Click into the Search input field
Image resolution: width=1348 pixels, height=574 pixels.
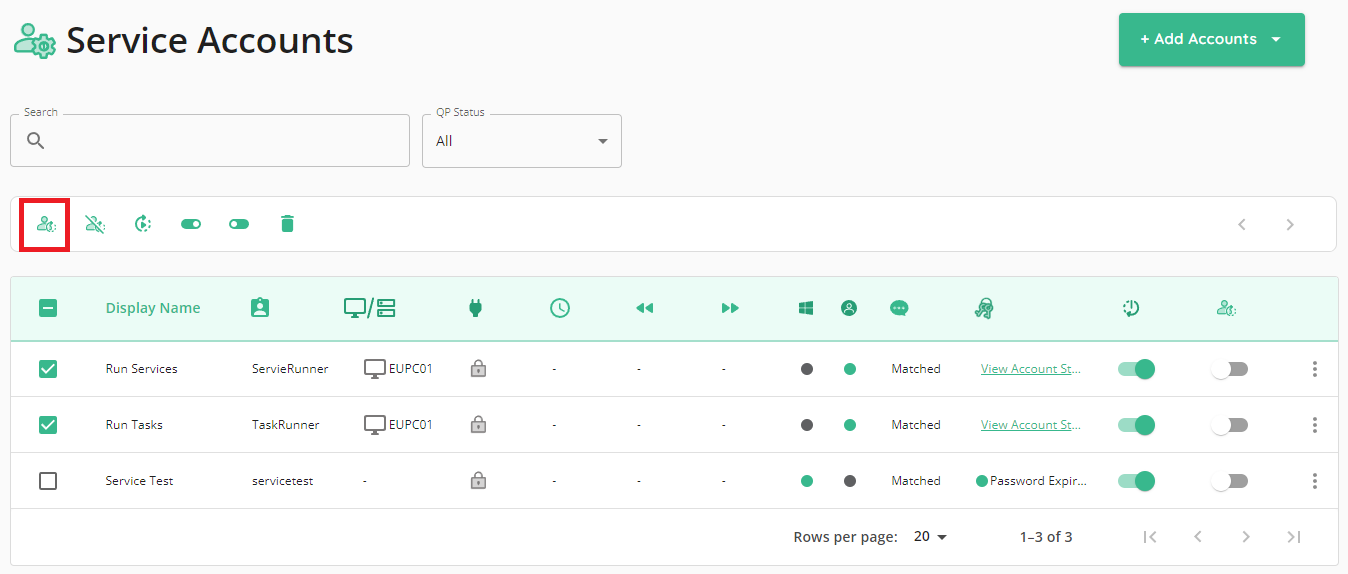pos(210,141)
